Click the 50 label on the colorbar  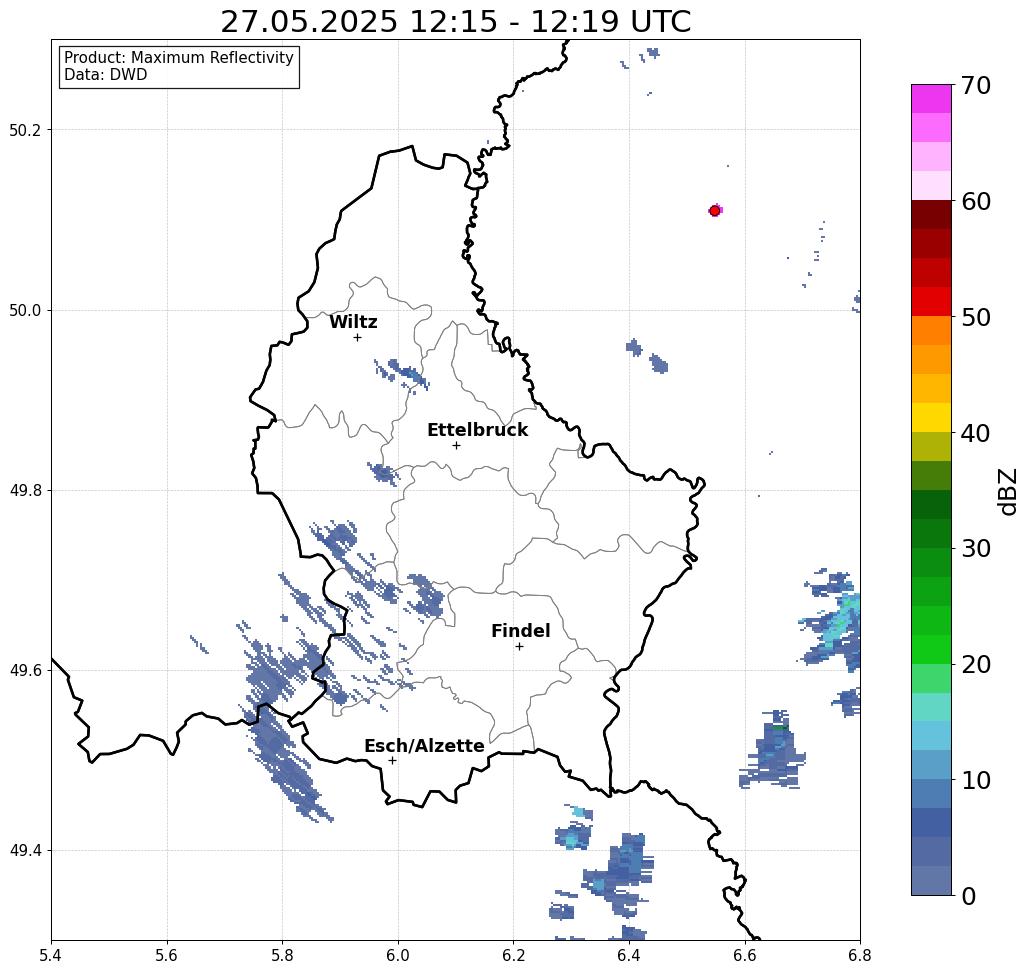pyautogui.click(x=975, y=318)
